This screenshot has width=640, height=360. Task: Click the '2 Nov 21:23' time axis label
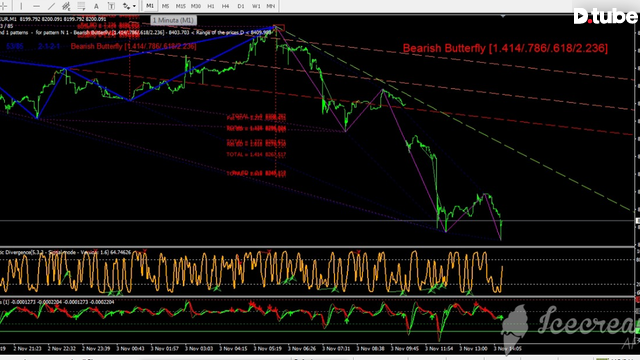(27, 349)
